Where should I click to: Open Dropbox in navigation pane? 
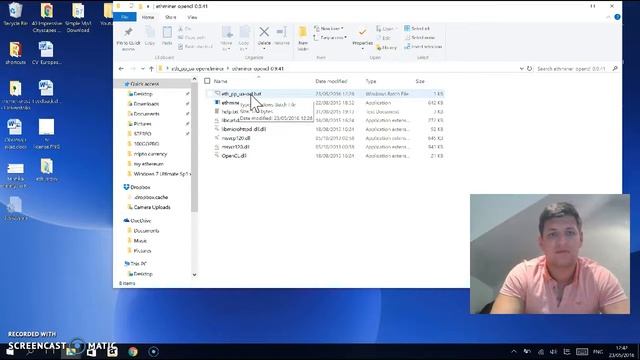pyautogui.click(x=140, y=187)
